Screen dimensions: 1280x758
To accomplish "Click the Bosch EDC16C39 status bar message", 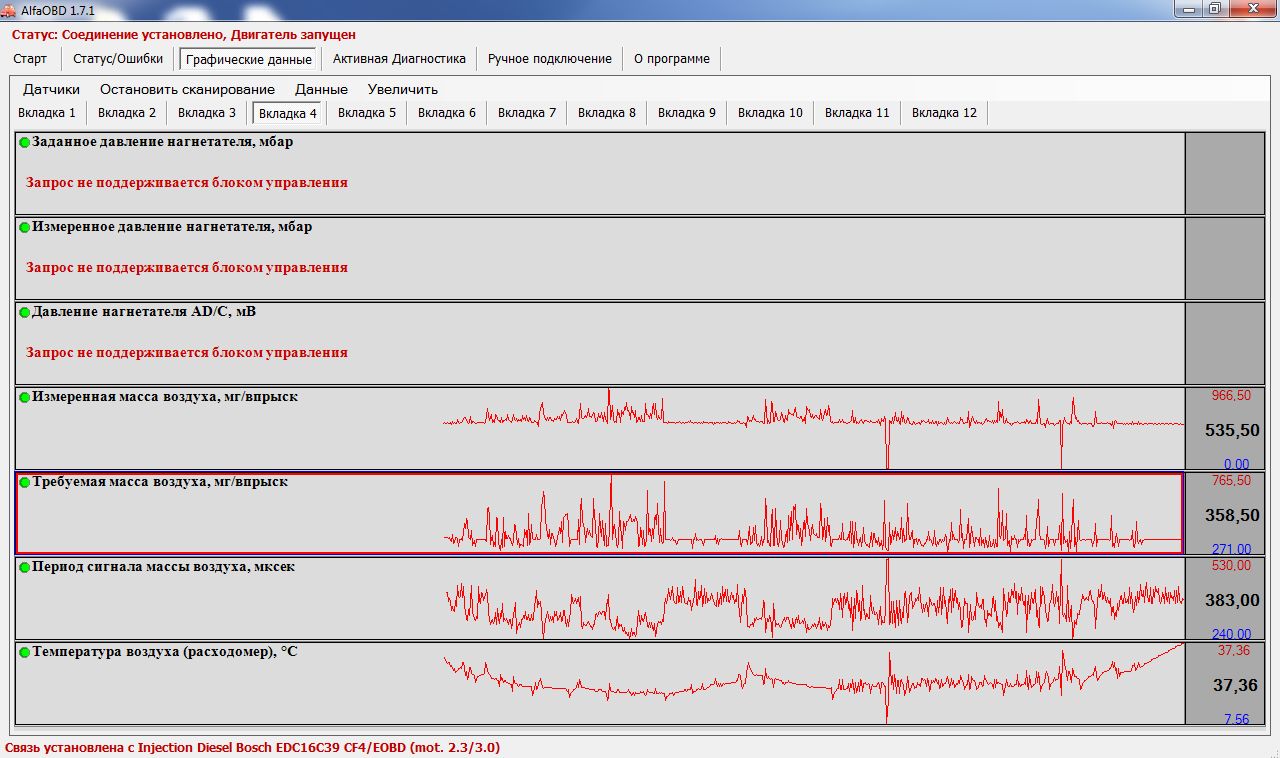I will pos(253,747).
